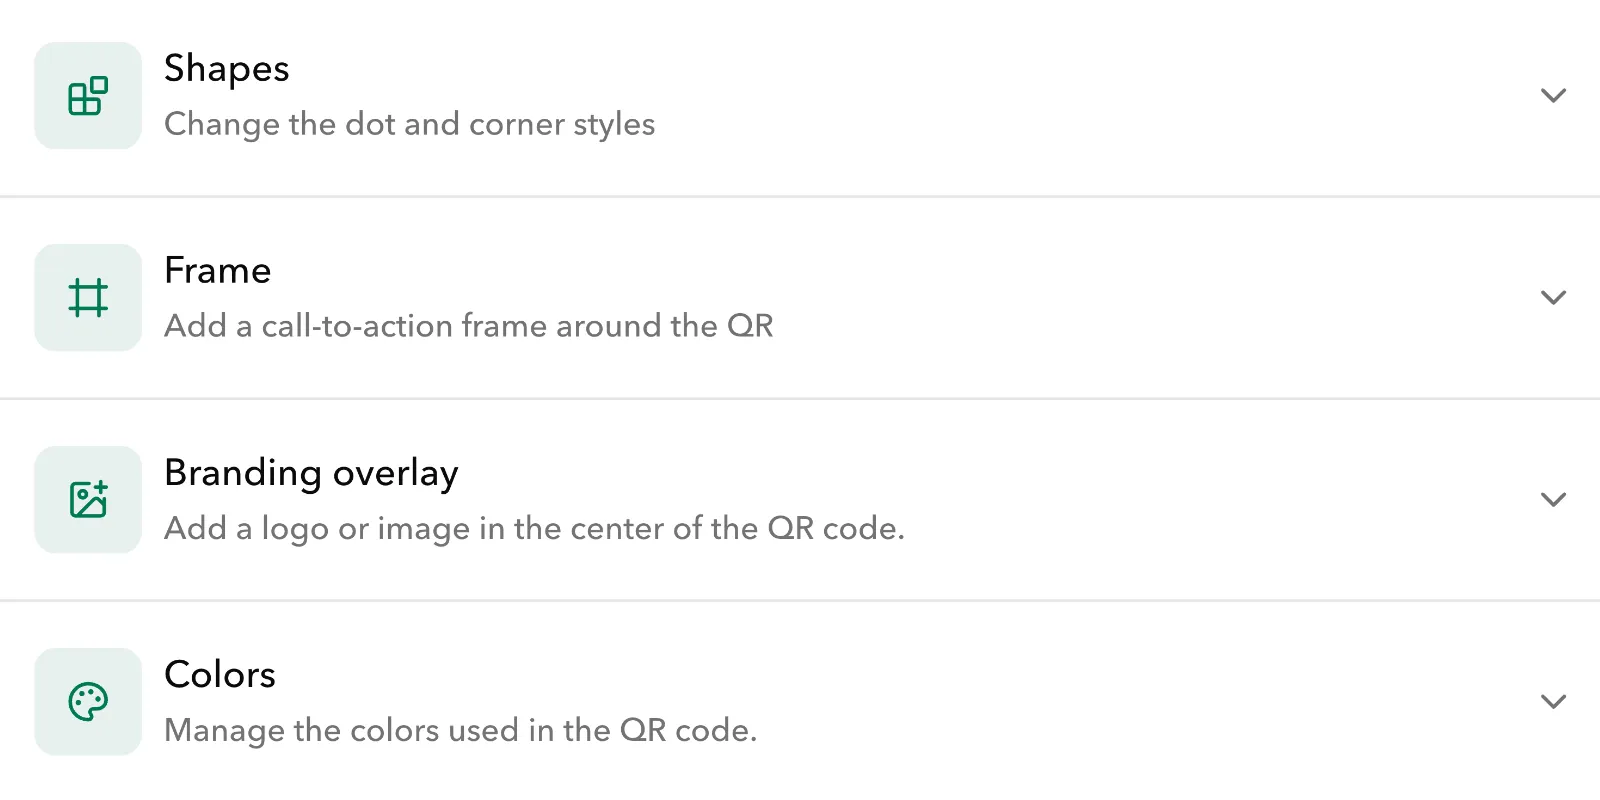Expand the Colors section chevron
The image size is (1600, 800).
pyautogui.click(x=1553, y=702)
